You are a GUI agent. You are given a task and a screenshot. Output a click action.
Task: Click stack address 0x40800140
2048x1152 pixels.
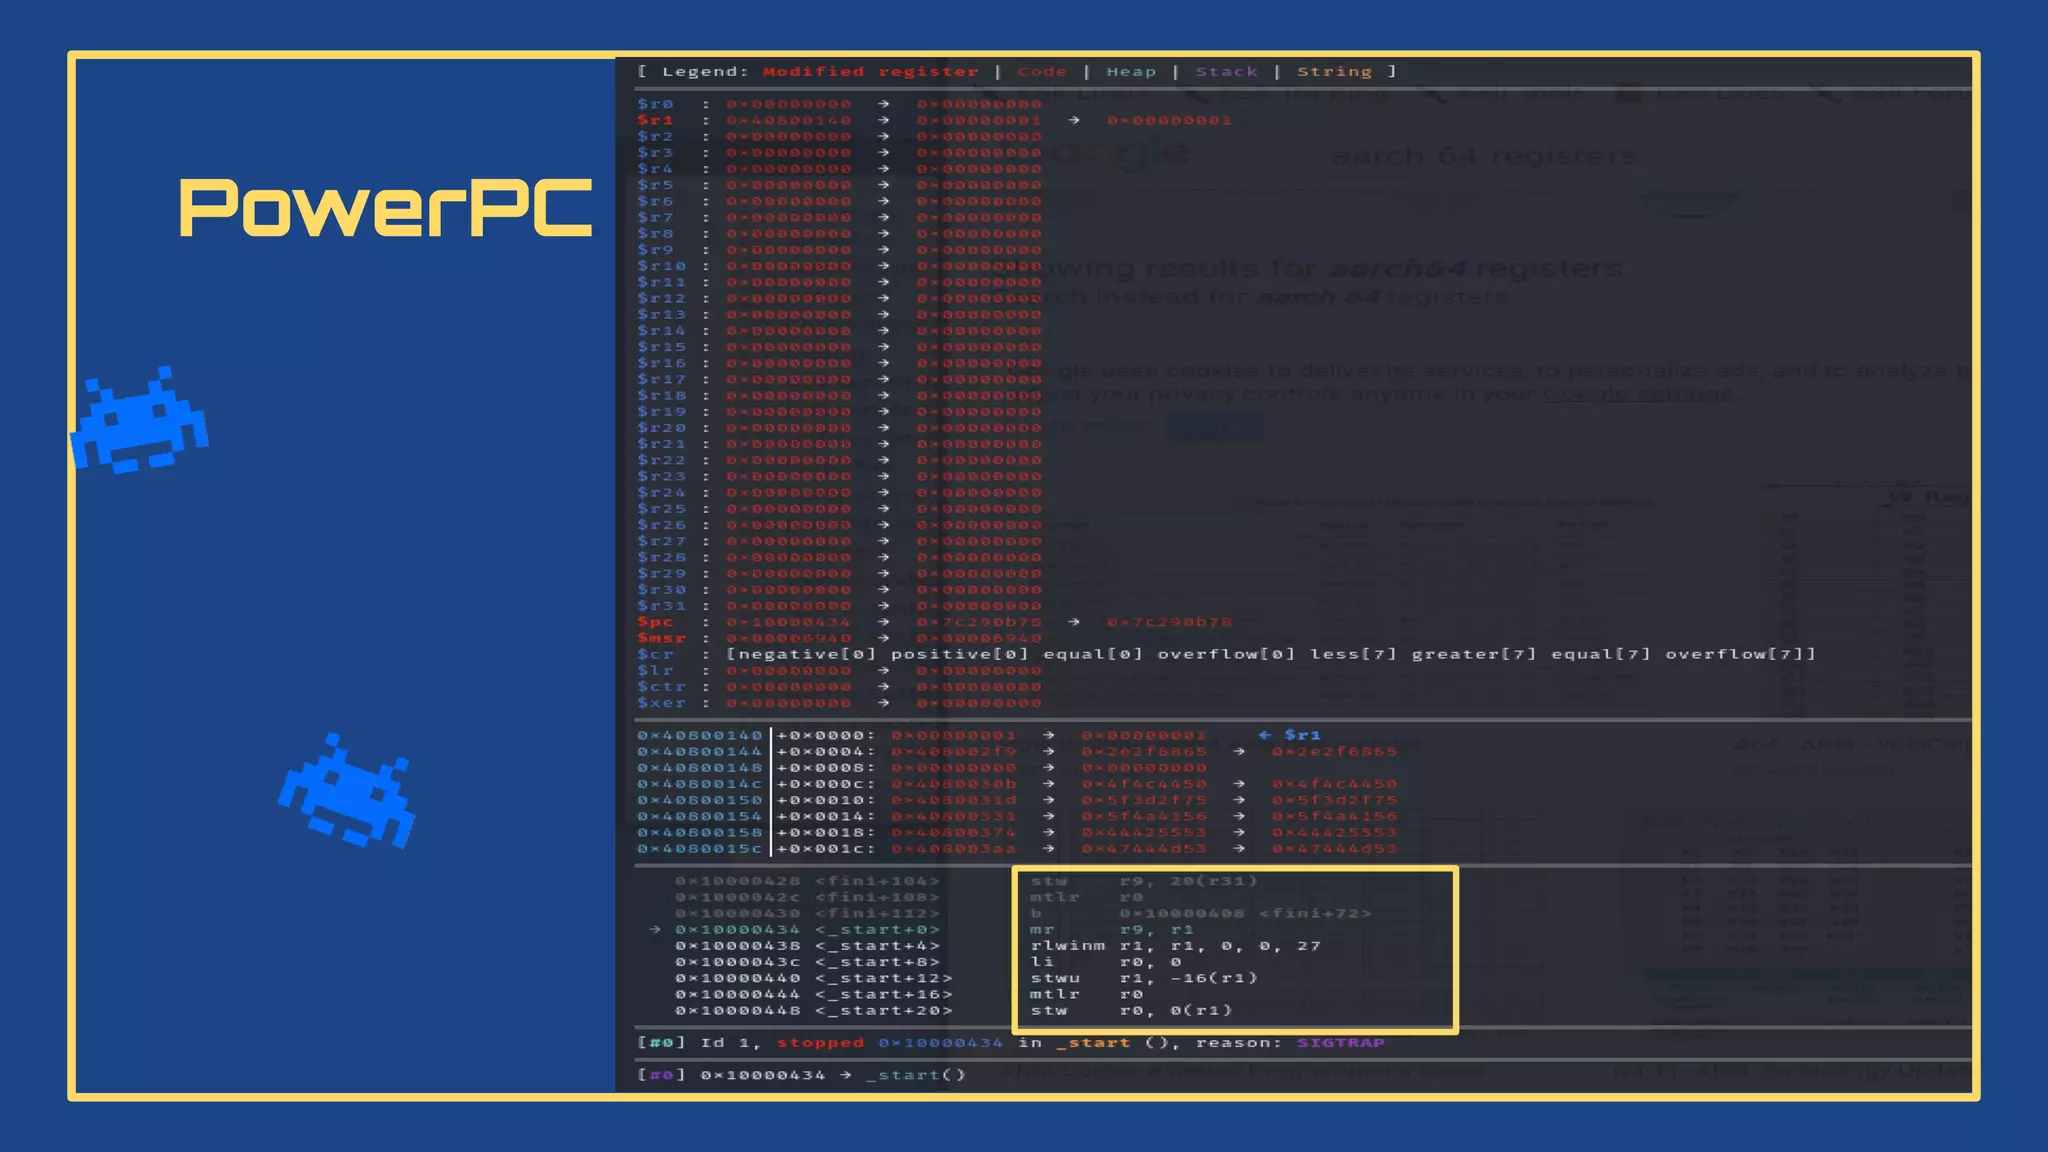point(699,735)
